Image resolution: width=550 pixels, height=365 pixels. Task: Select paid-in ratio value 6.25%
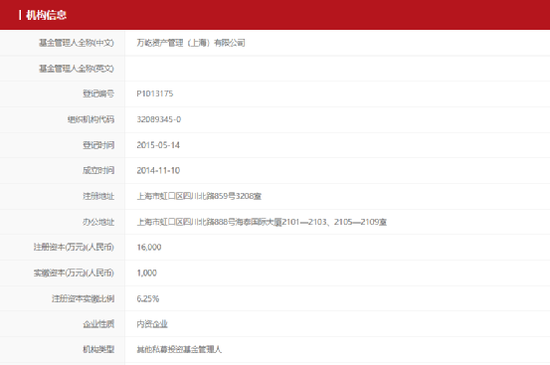[x=148, y=299]
